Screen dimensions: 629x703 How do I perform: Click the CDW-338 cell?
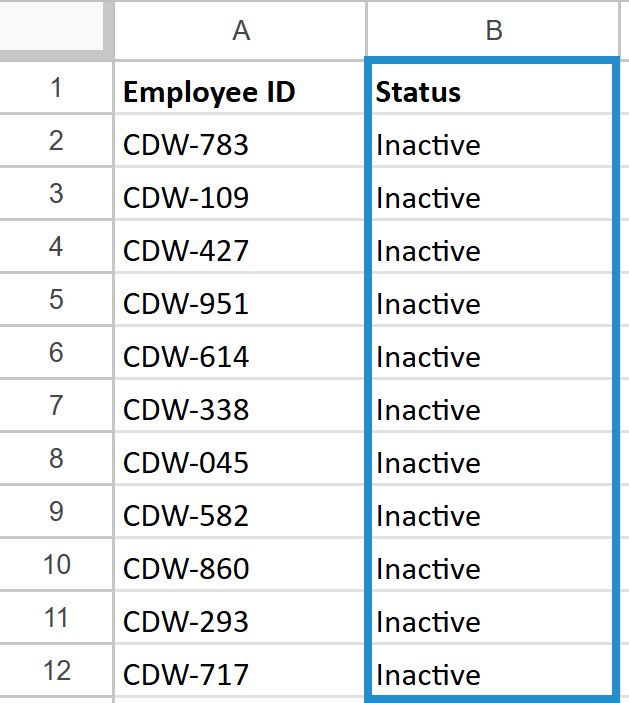(240, 410)
